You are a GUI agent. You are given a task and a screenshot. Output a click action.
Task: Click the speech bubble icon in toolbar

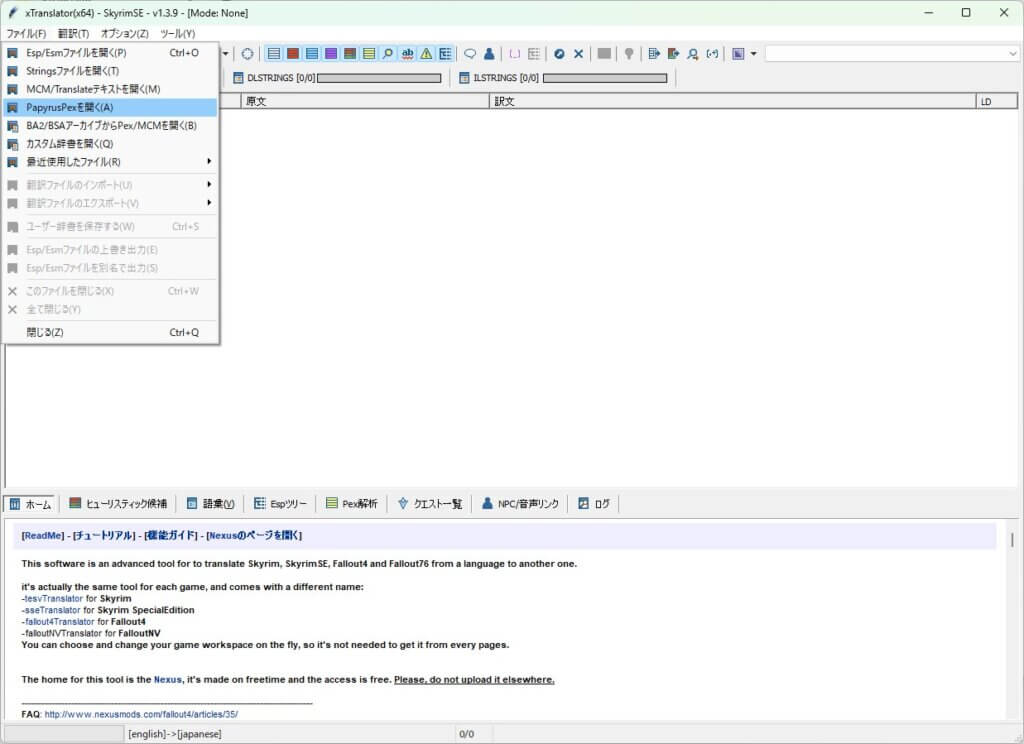point(470,54)
